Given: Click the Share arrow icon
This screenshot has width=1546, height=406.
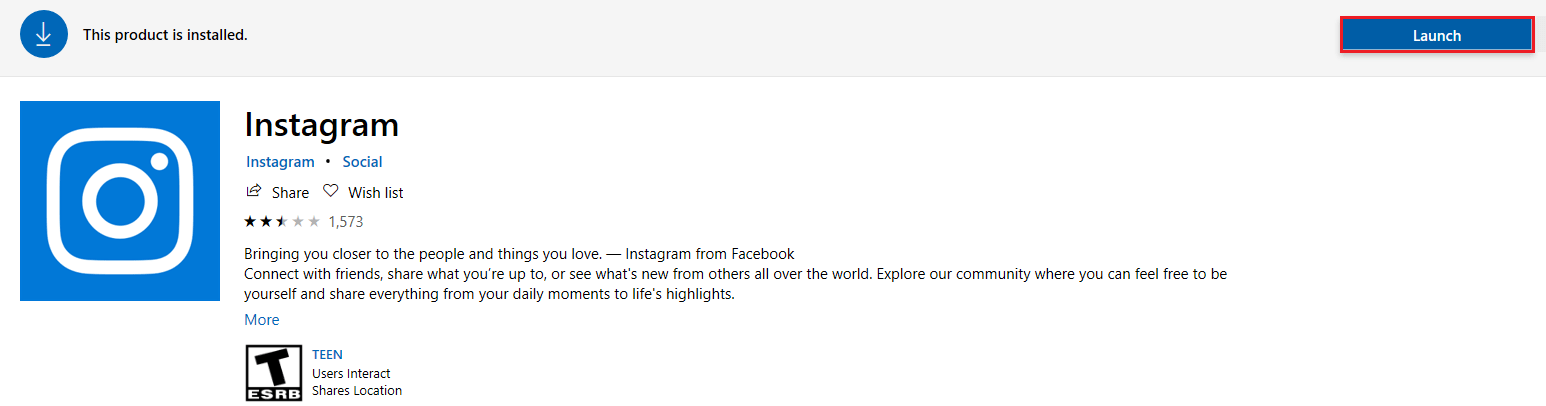Looking at the screenshot, I should [x=254, y=192].
